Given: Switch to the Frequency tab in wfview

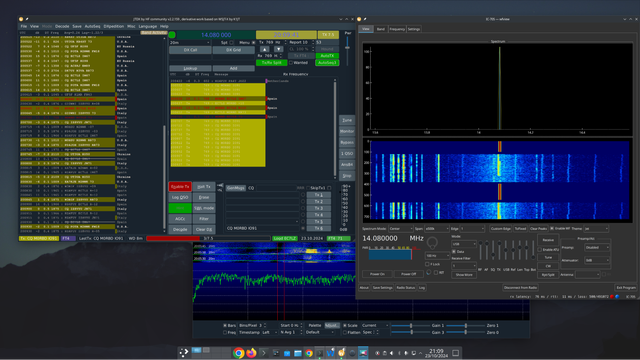Looking at the screenshot, I should 397,29.
